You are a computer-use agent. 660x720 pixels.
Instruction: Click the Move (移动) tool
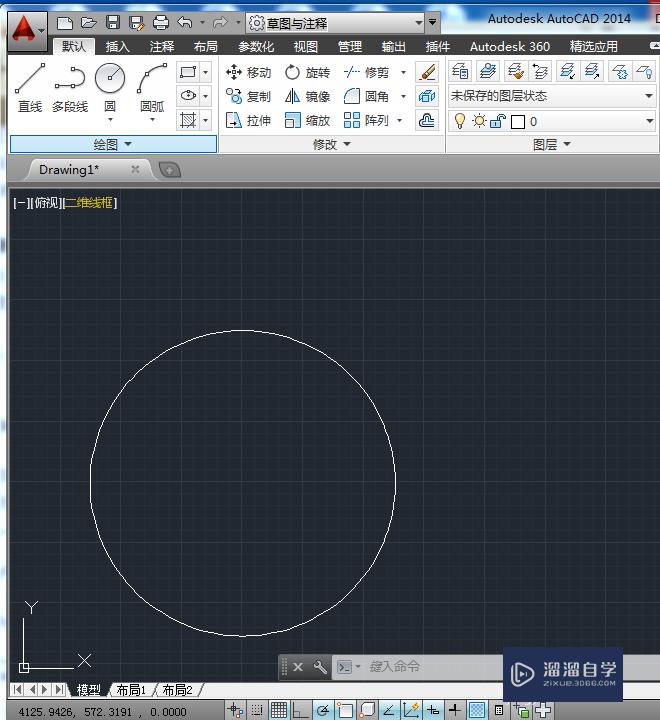coord(248,72)
